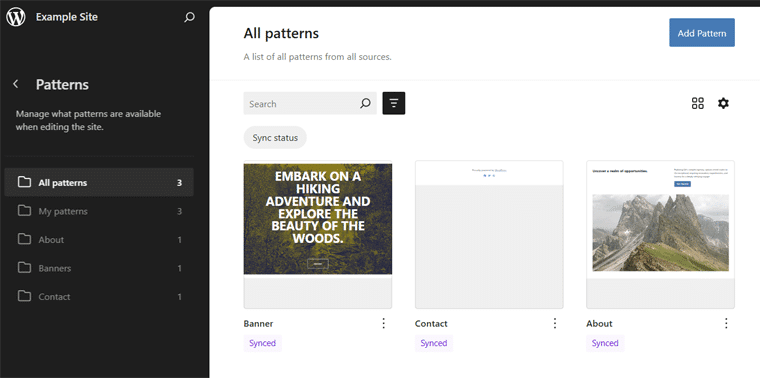
Task: Open the About pattern thumbnail
Action: point(660,235)
